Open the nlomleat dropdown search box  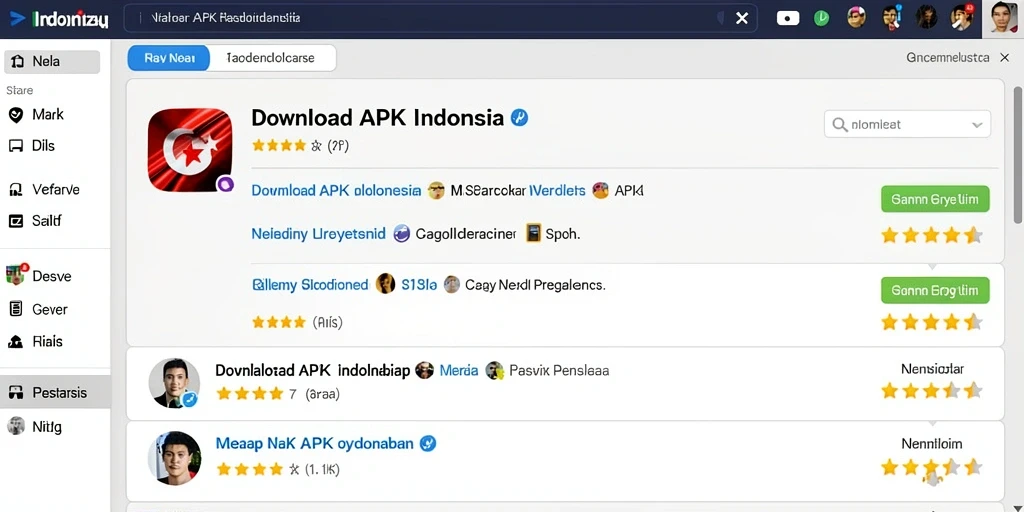(x=907, y=124)
